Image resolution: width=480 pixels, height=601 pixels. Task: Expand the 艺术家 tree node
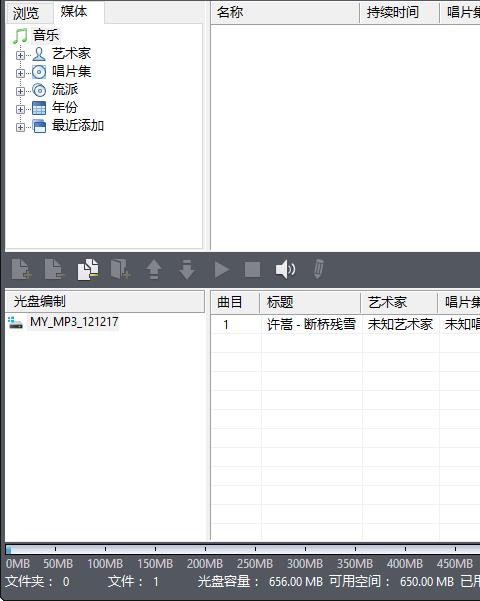pos(20,55)
